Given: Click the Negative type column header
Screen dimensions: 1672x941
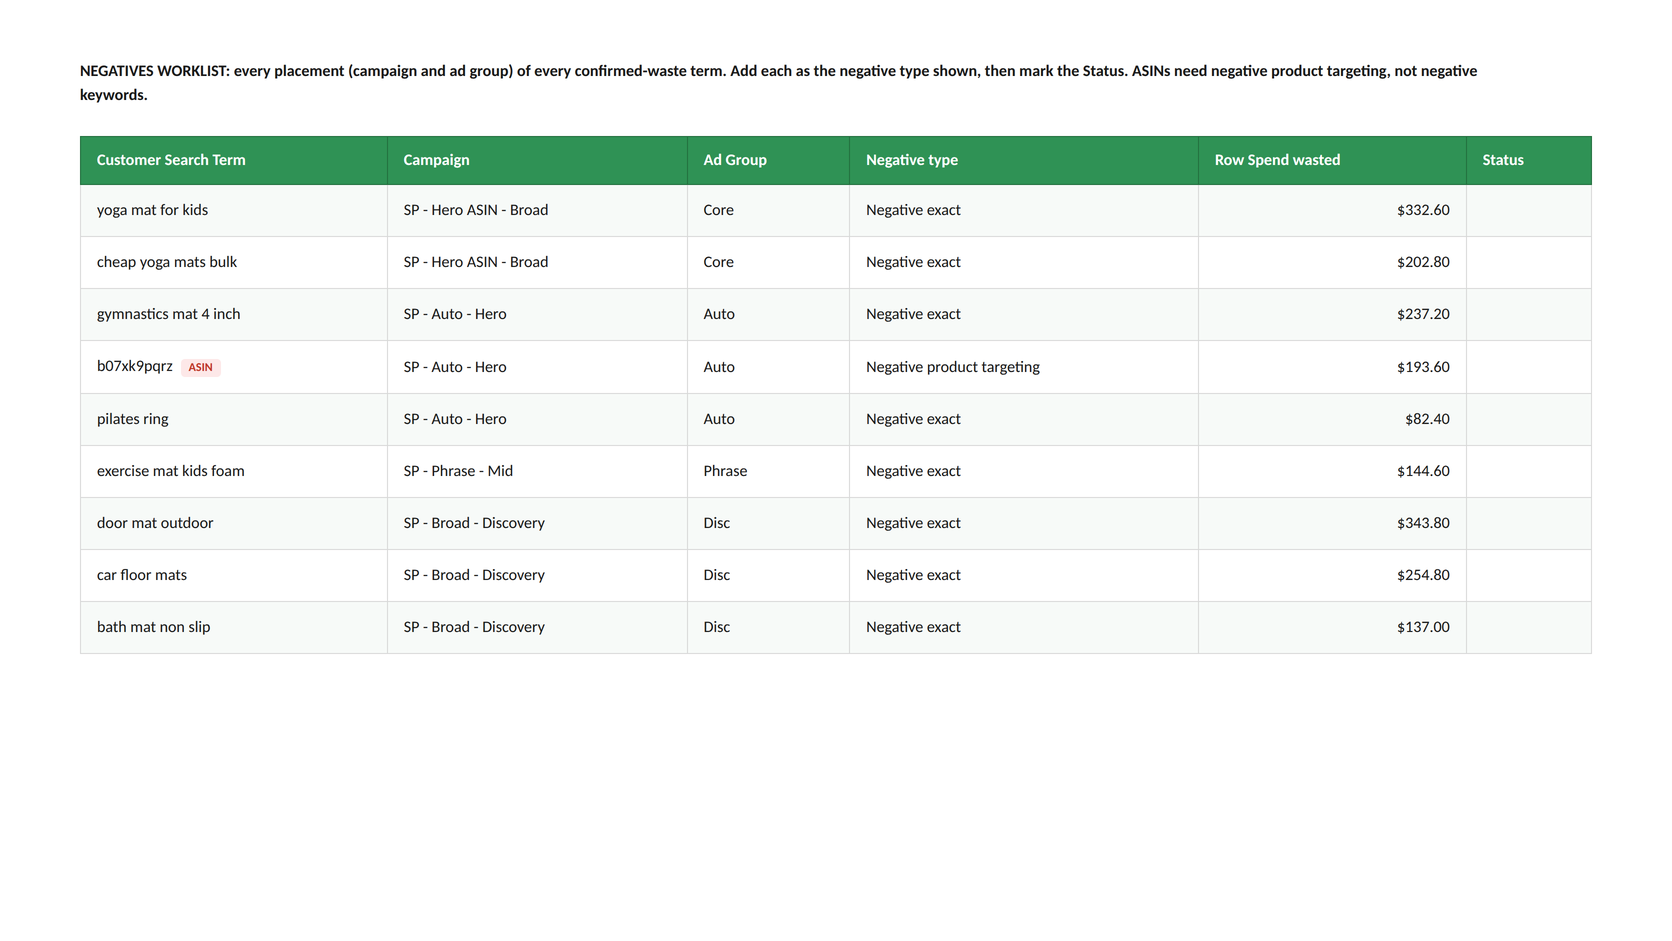Looking at the screenshot, I should click(1024, 160).
